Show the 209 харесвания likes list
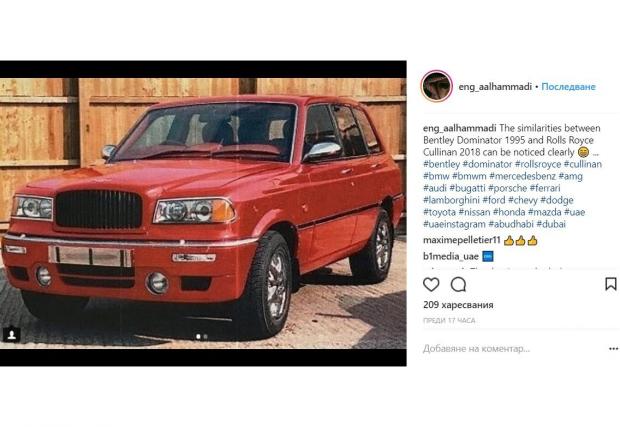This screenshot has height=427, width=620. [x=458, y=305]
